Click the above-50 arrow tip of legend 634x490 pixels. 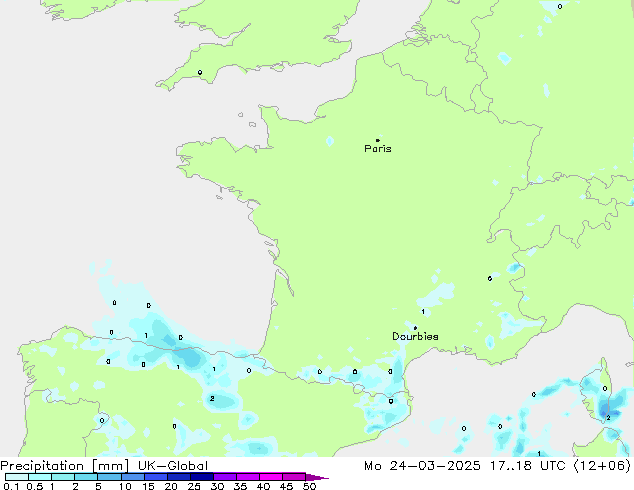coord(317,477)
